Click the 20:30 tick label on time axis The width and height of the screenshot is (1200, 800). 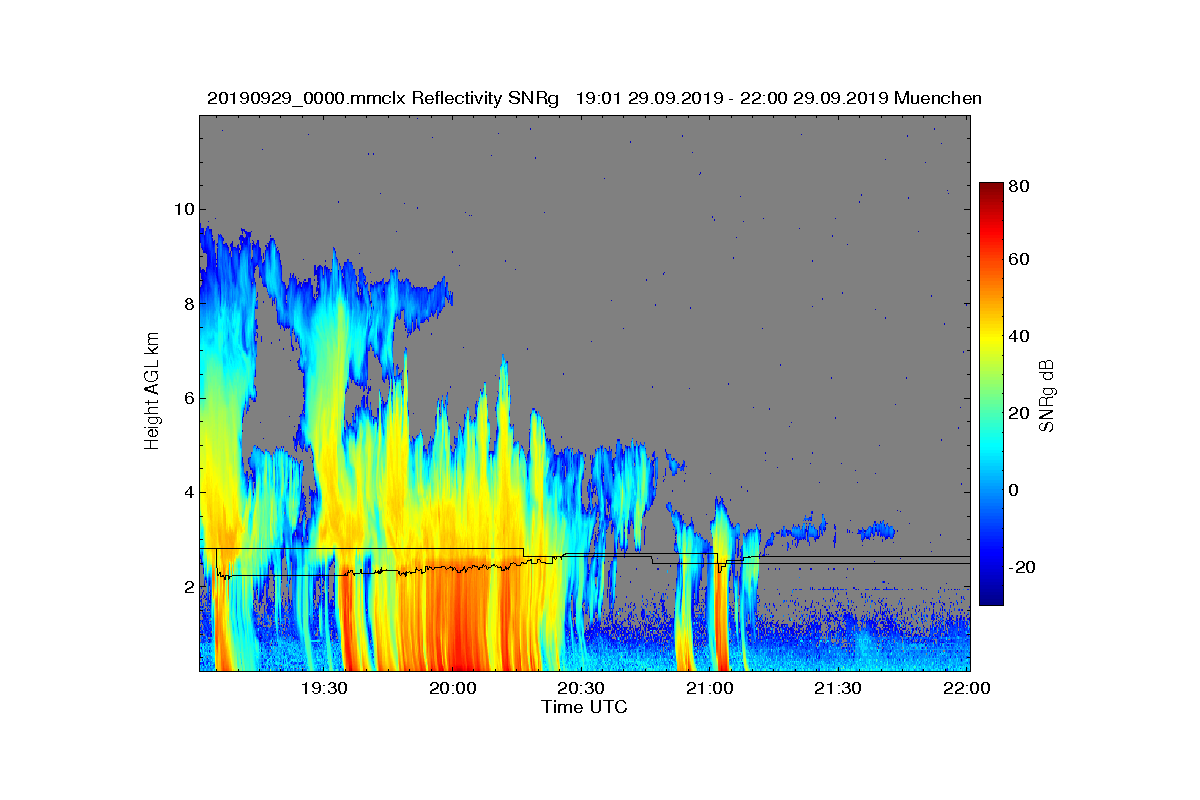[581, 689]
